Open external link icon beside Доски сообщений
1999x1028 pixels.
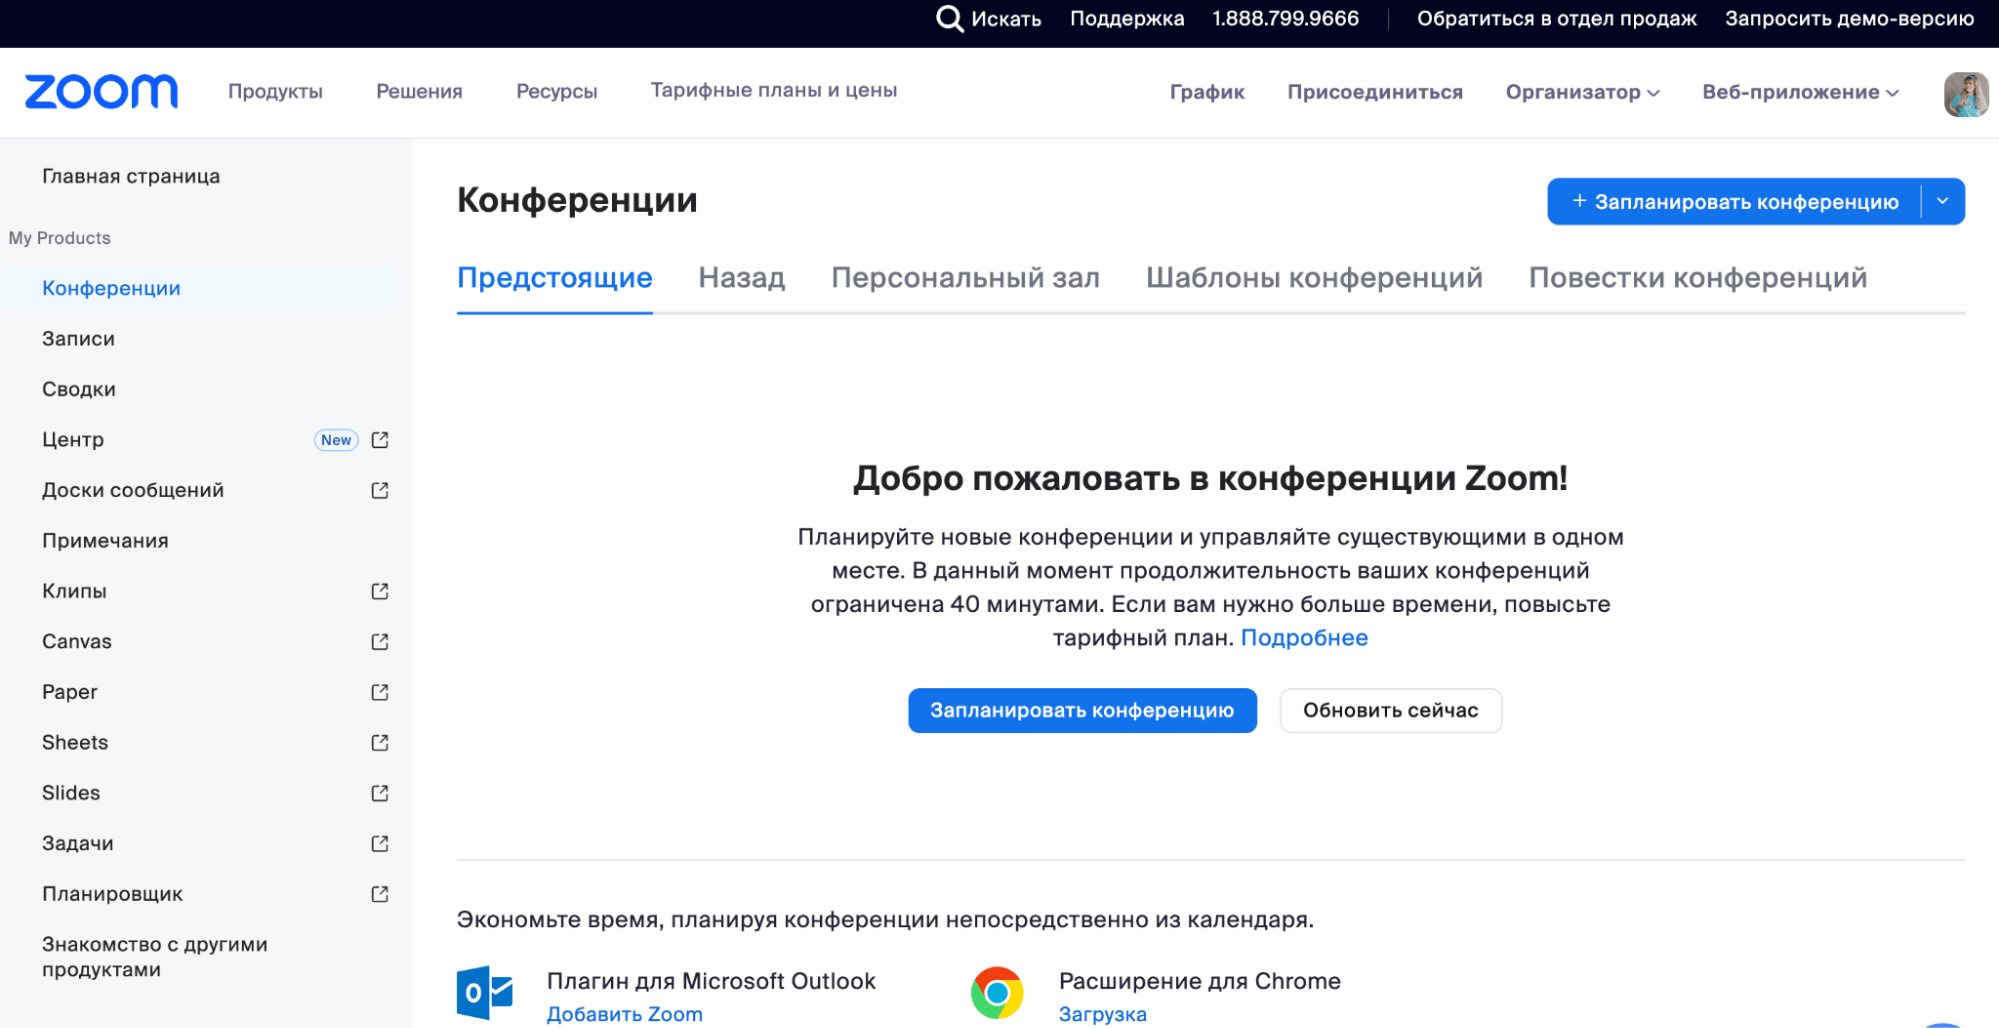(x=380, y=490)
